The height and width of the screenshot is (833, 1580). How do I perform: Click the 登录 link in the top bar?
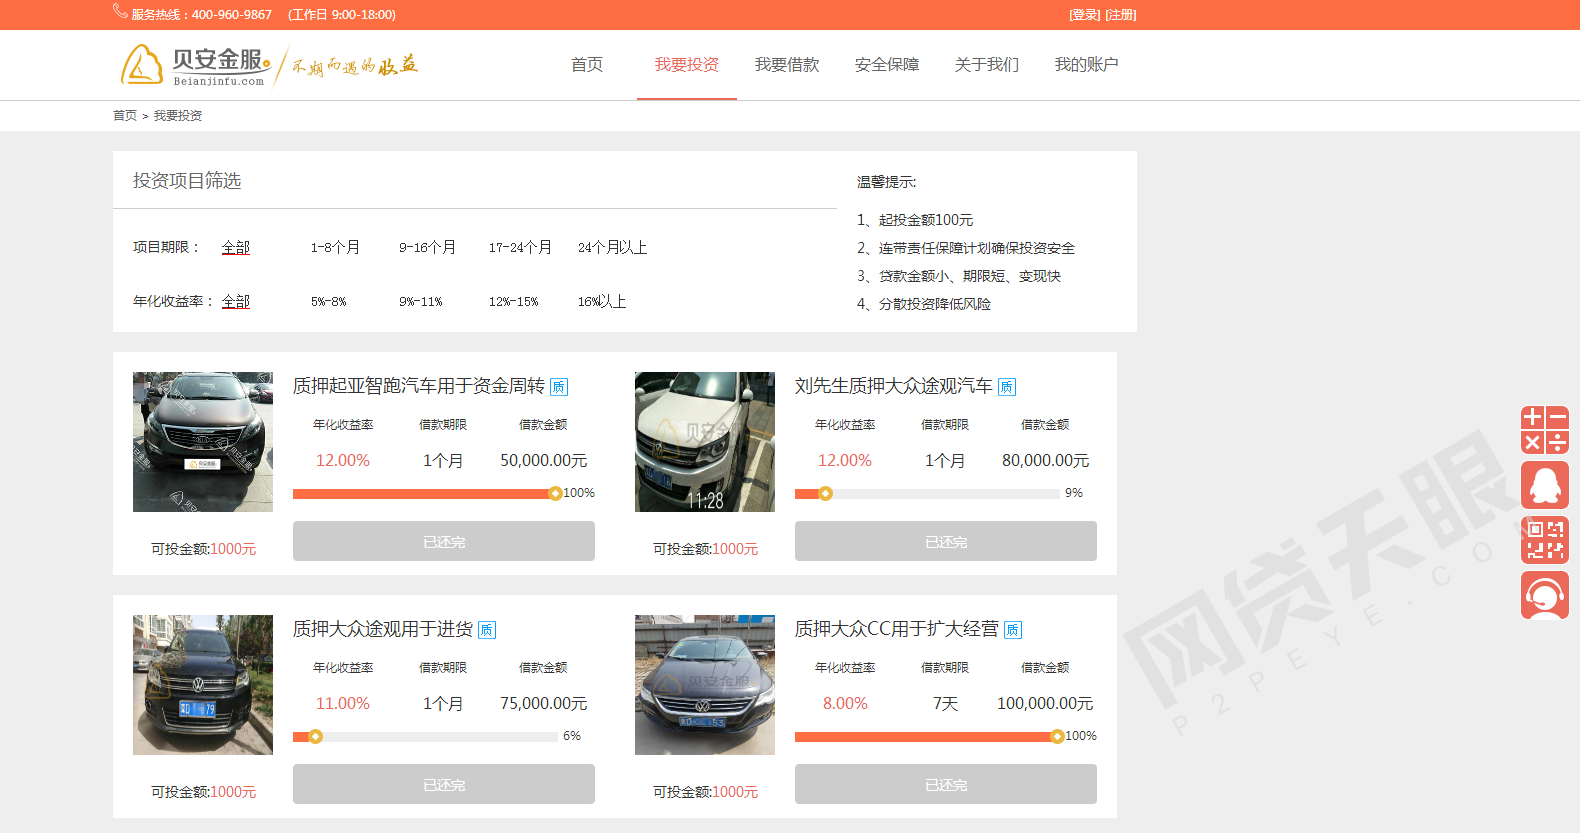coord(1084,15)
